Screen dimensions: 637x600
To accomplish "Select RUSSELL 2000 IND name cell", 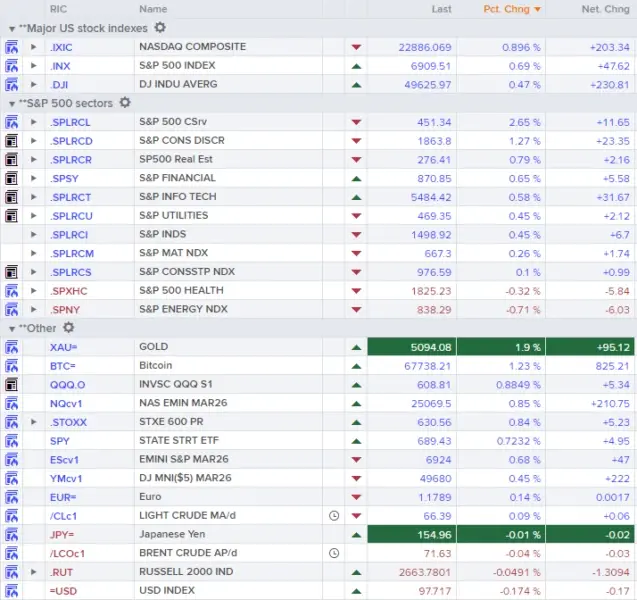I will pyautogui.click(x=228, y=572).
